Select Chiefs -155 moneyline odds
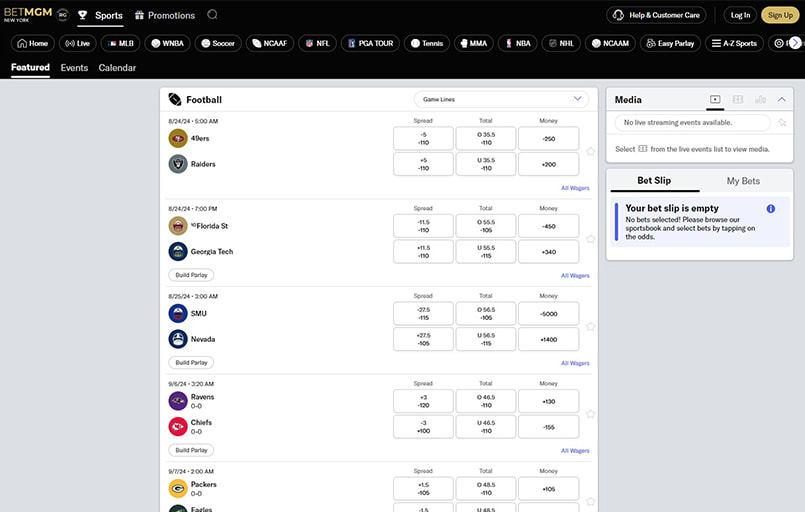 (x=548, y=427)
